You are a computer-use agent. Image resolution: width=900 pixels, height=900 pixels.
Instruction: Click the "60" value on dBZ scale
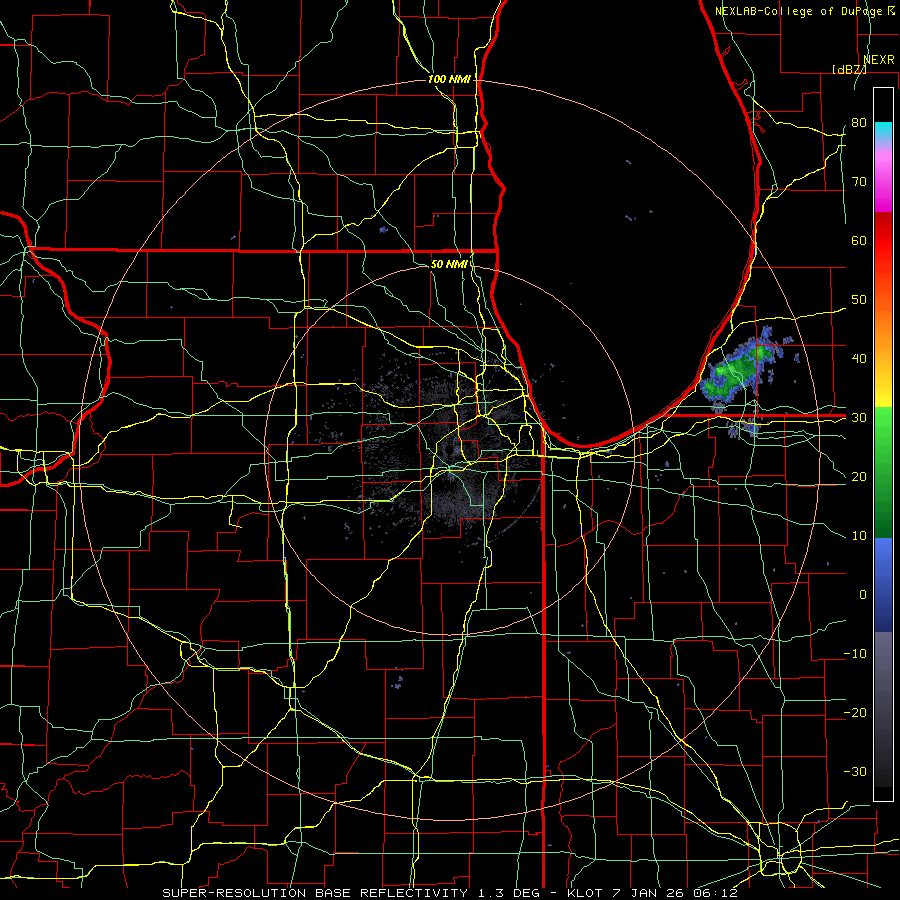point(859,240)
